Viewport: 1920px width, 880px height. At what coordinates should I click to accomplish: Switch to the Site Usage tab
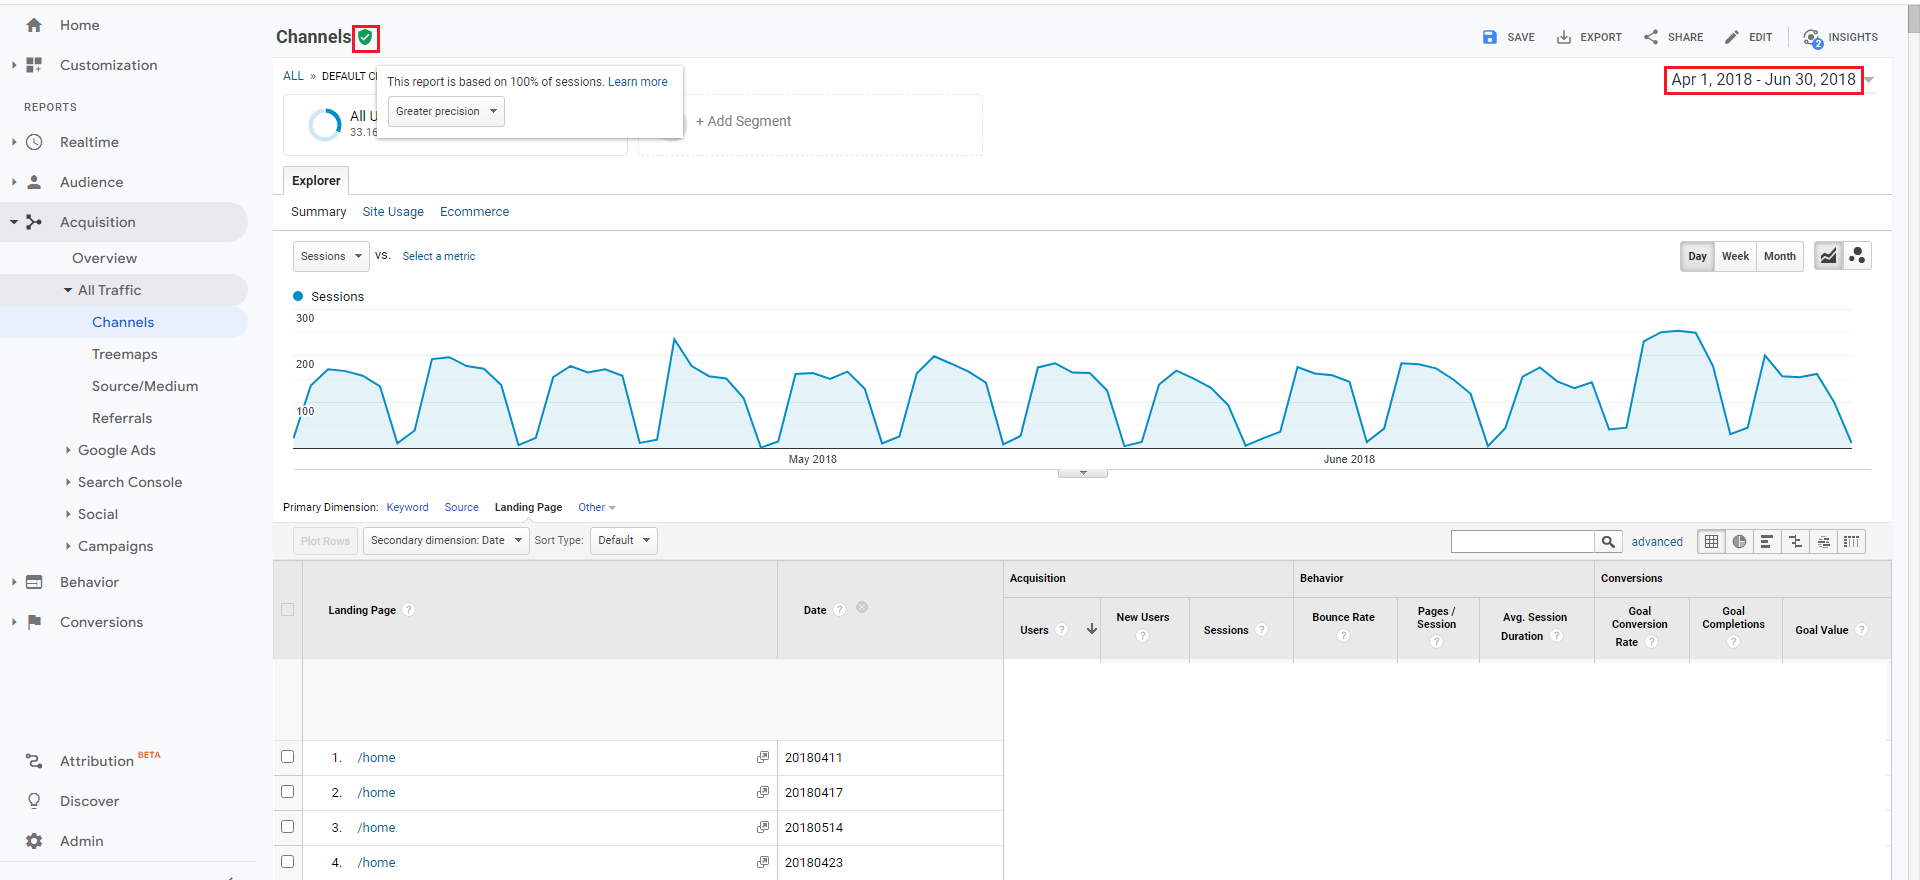(x=393, y=212)
